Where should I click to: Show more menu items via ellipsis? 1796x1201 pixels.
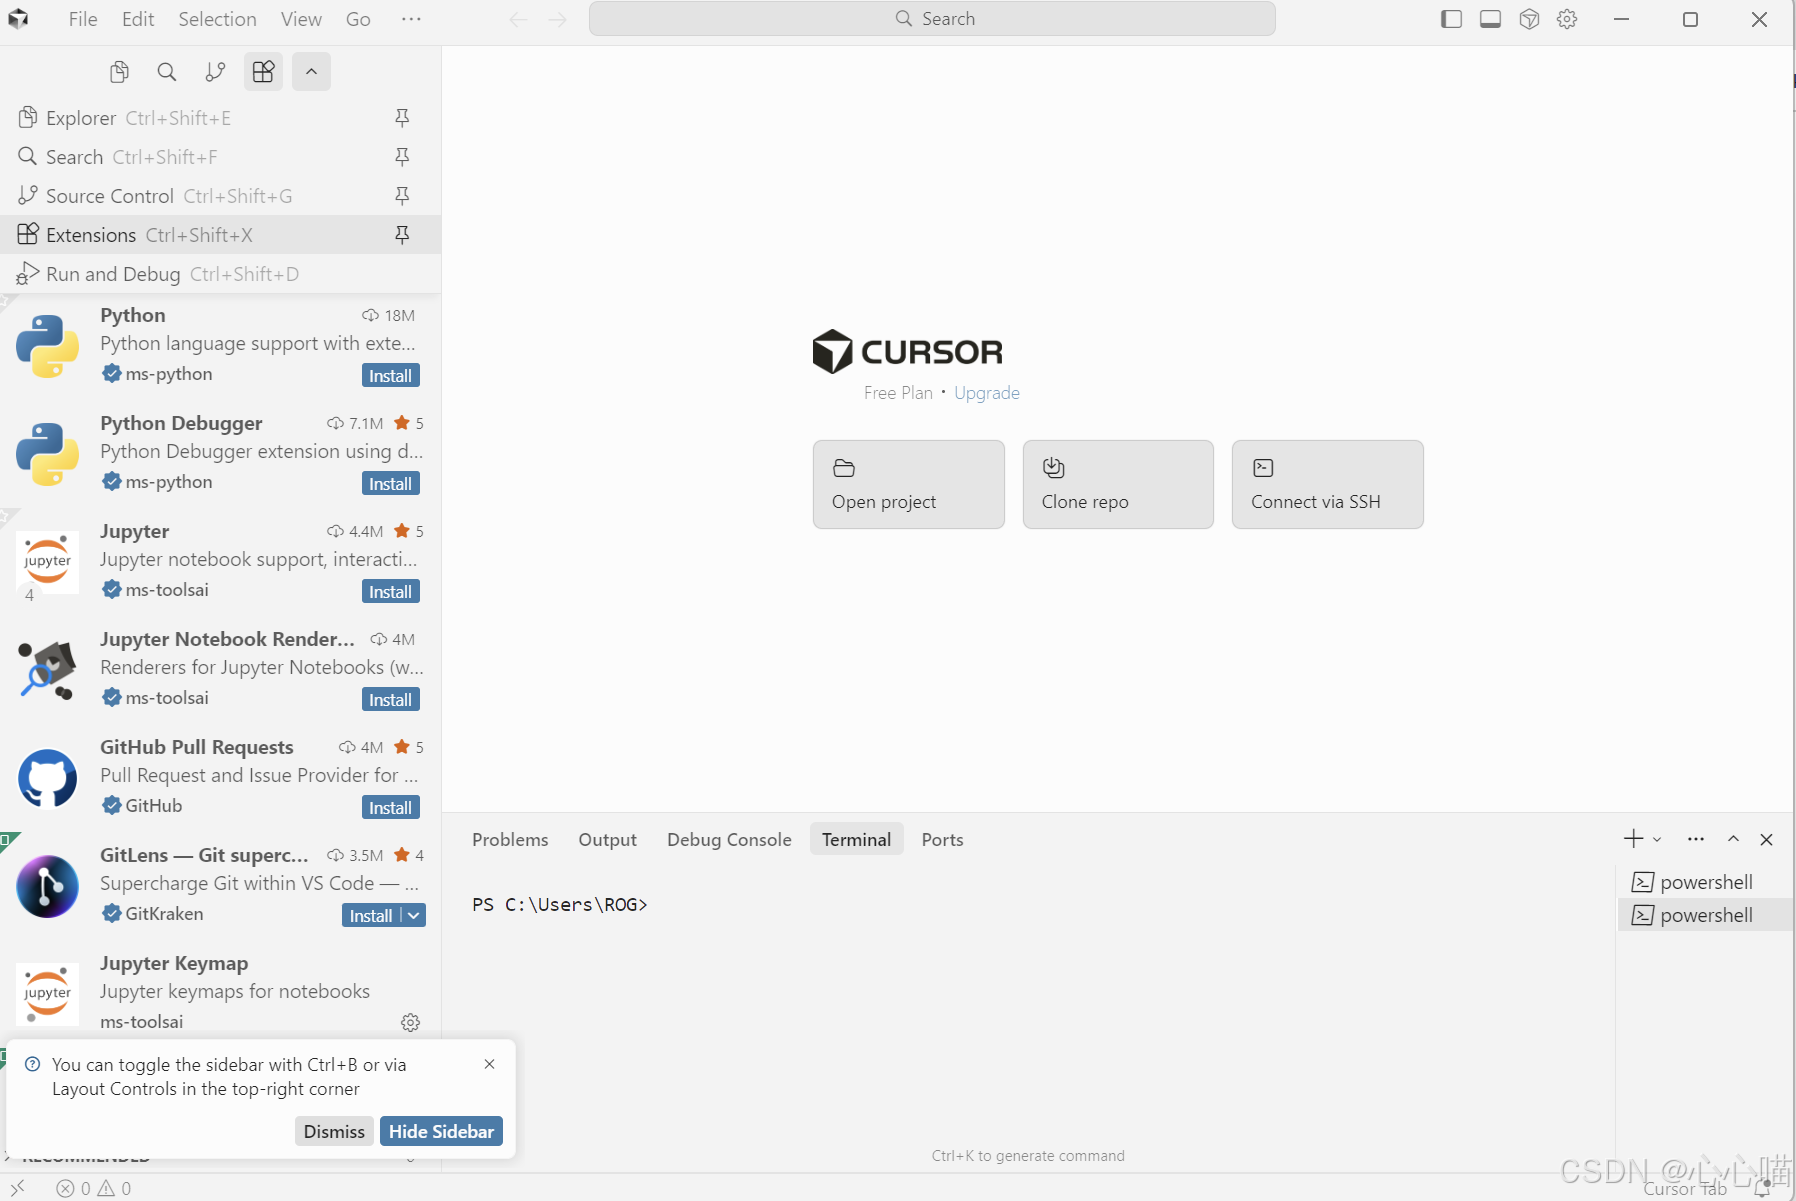point(411,19)
